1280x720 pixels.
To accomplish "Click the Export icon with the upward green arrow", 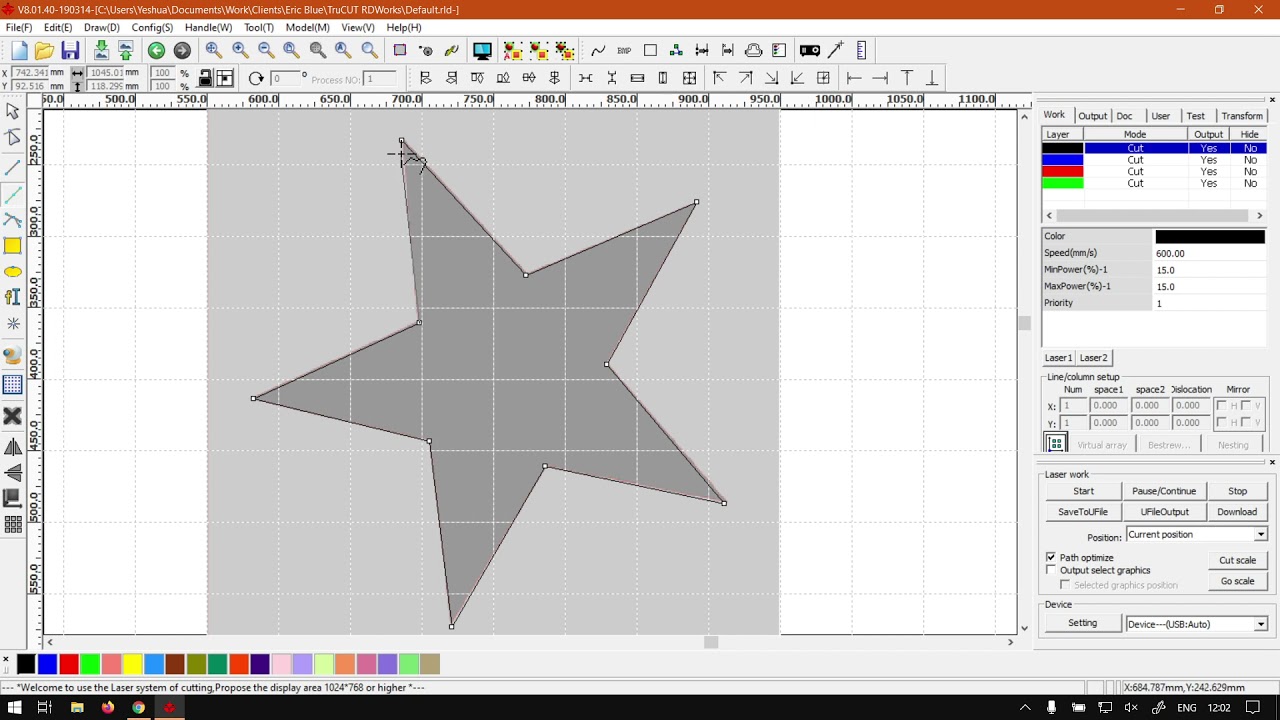I will pos(126,51).
